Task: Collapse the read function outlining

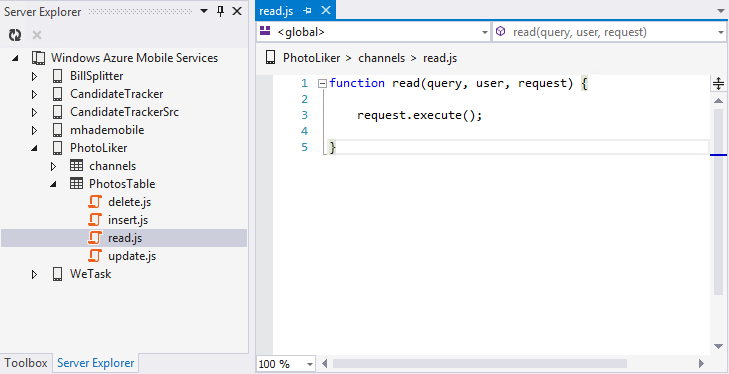Action: 322,84
